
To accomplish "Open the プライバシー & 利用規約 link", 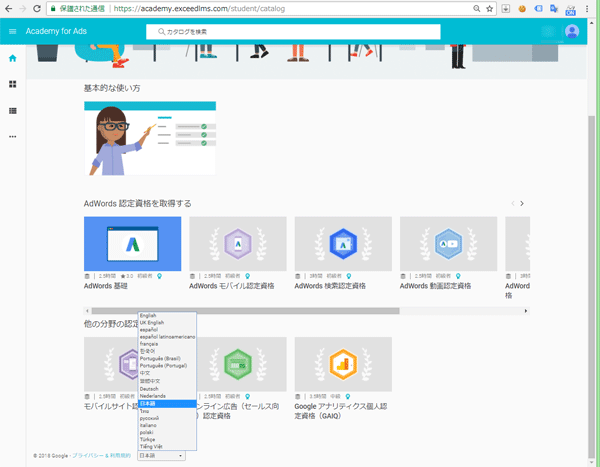I will (x=101, y=456).
